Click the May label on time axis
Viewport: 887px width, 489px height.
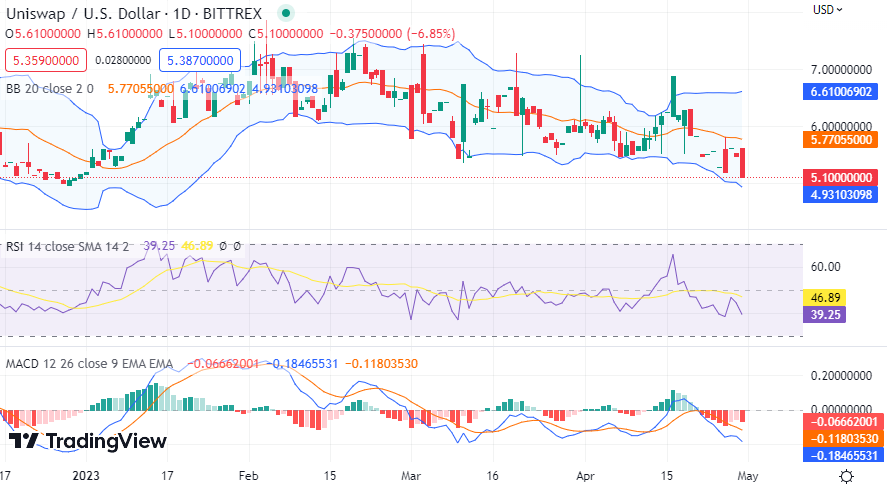pos(748,476)
